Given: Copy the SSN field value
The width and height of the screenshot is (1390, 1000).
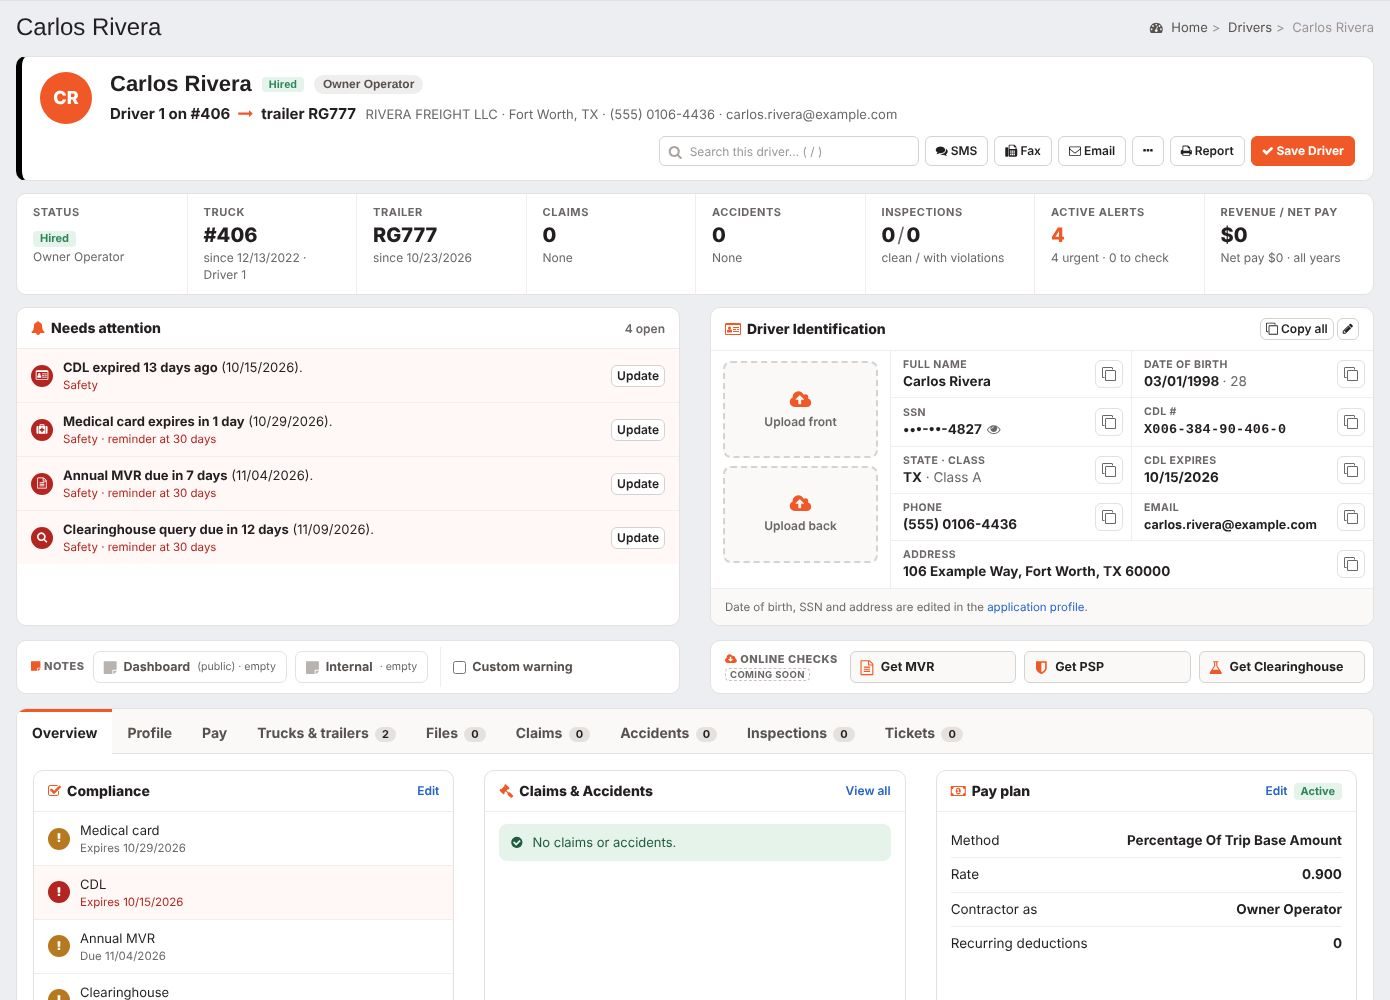Looking at the screenshot, I should pyautogui.click(x=1109, y=422).
